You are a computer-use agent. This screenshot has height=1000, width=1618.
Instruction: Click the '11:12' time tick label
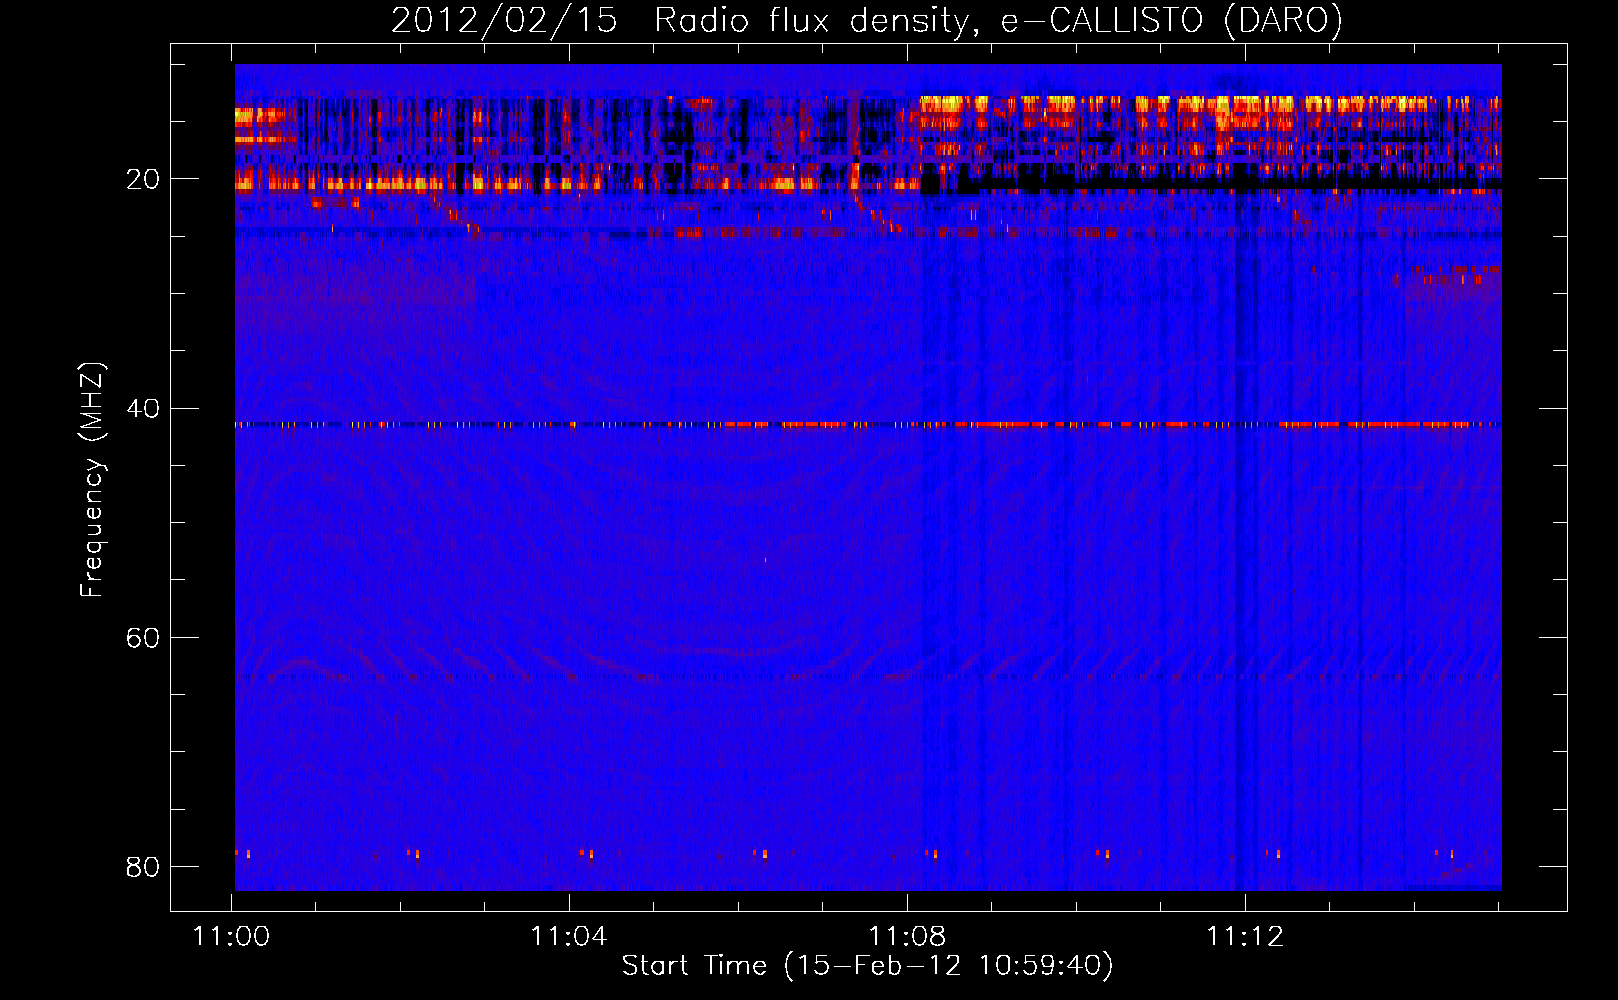tap(1245, 936)
